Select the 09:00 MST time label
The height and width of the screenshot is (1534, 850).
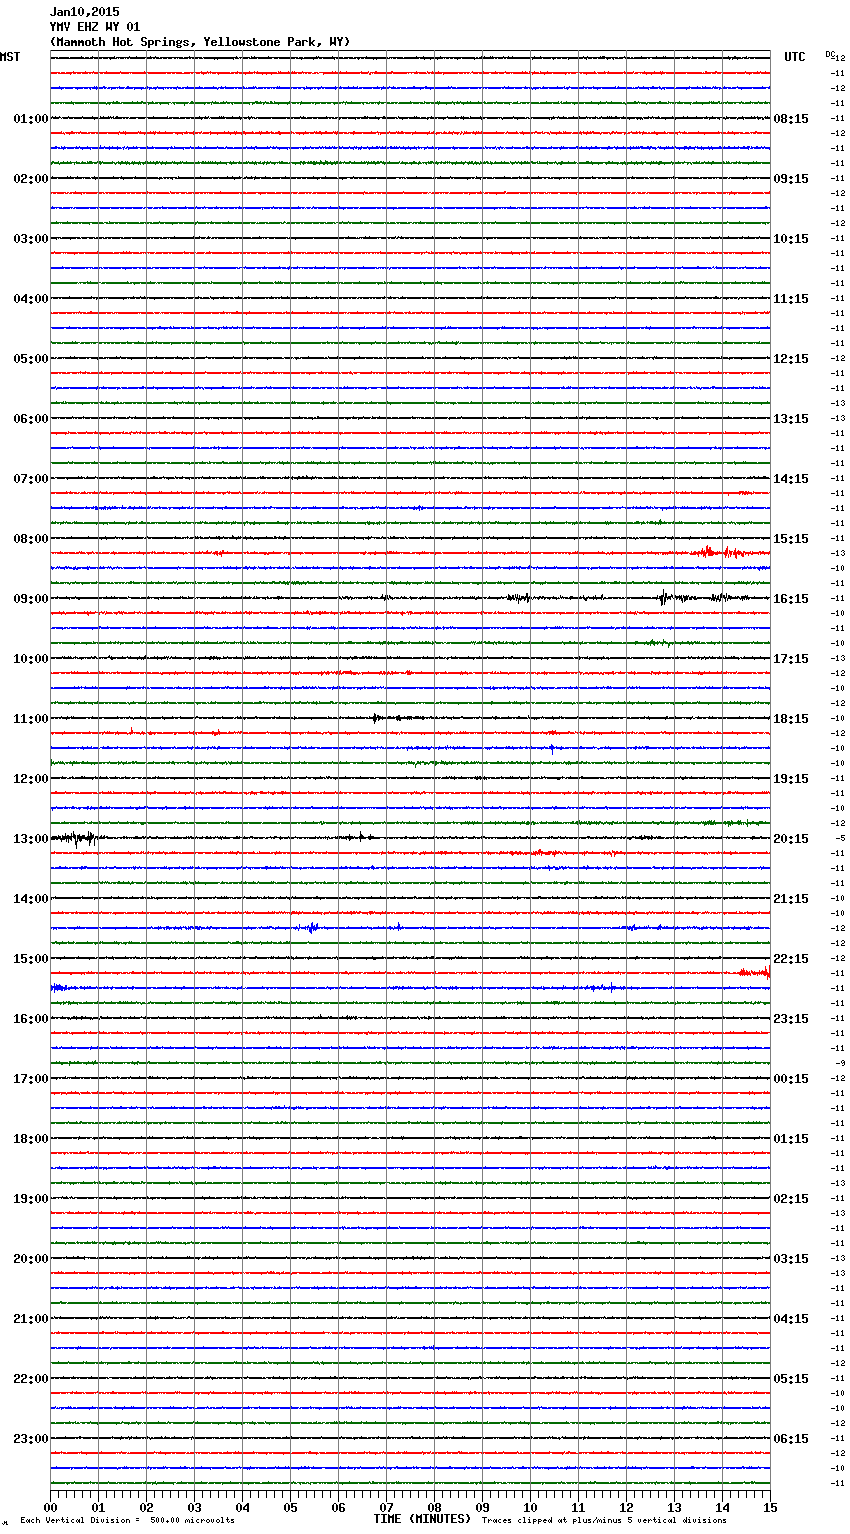[31, 599]
